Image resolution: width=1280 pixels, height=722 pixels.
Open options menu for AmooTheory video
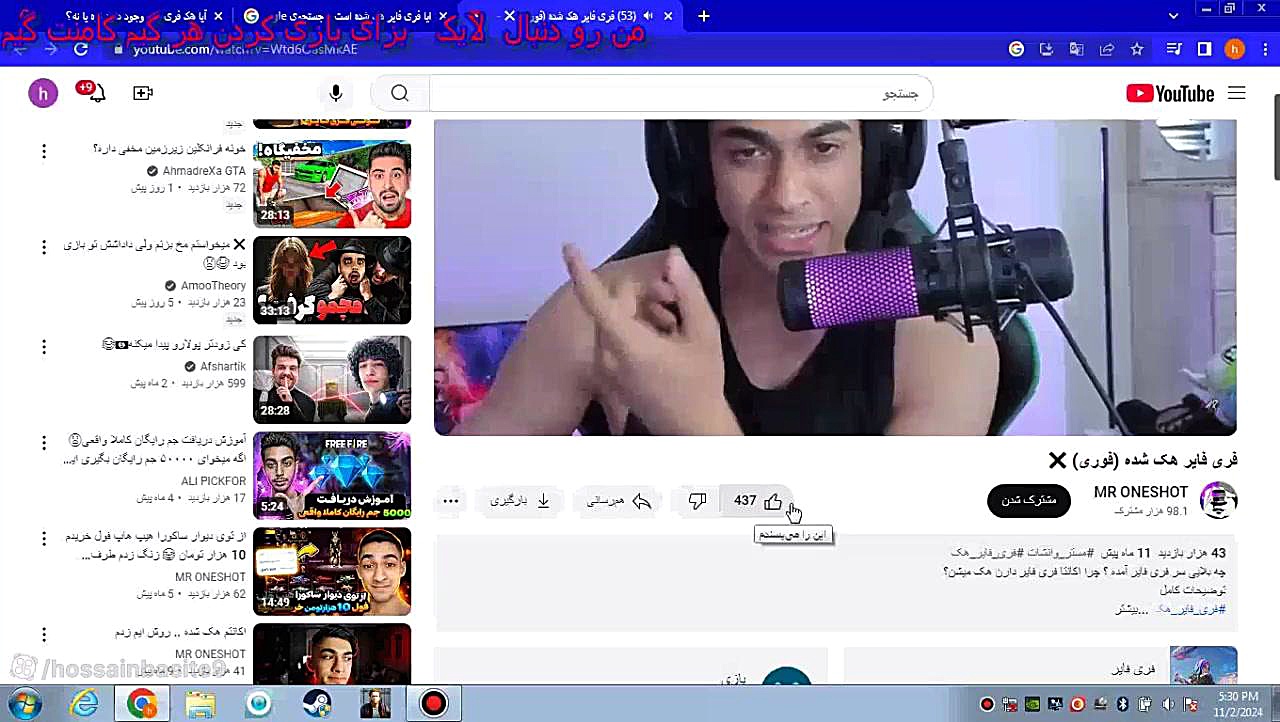click(44, 247)
